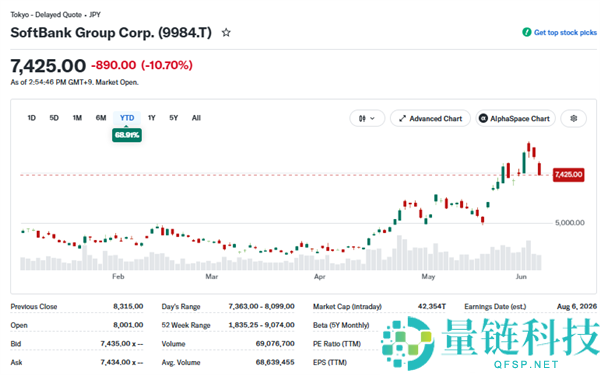The width and height of the screenshot is (600, 375).
Task: Click the Market Cap value 42.354T
Action: [x=432, y=307]
